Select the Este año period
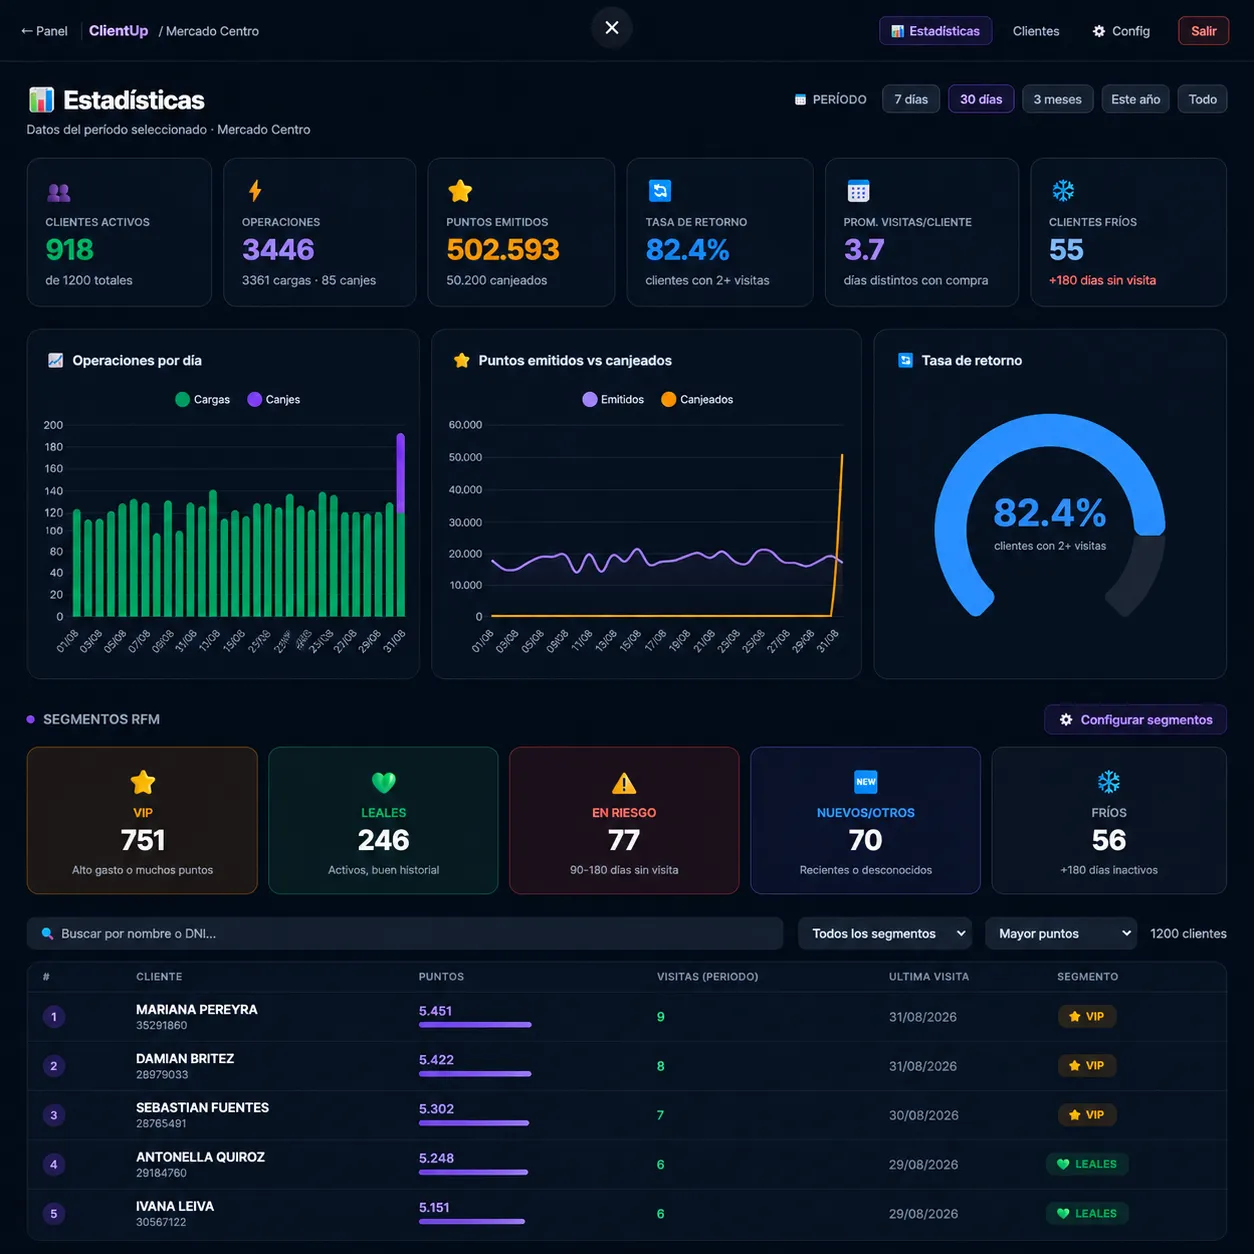This screenshot has height=1254, width=1254. pos(1135,99)
